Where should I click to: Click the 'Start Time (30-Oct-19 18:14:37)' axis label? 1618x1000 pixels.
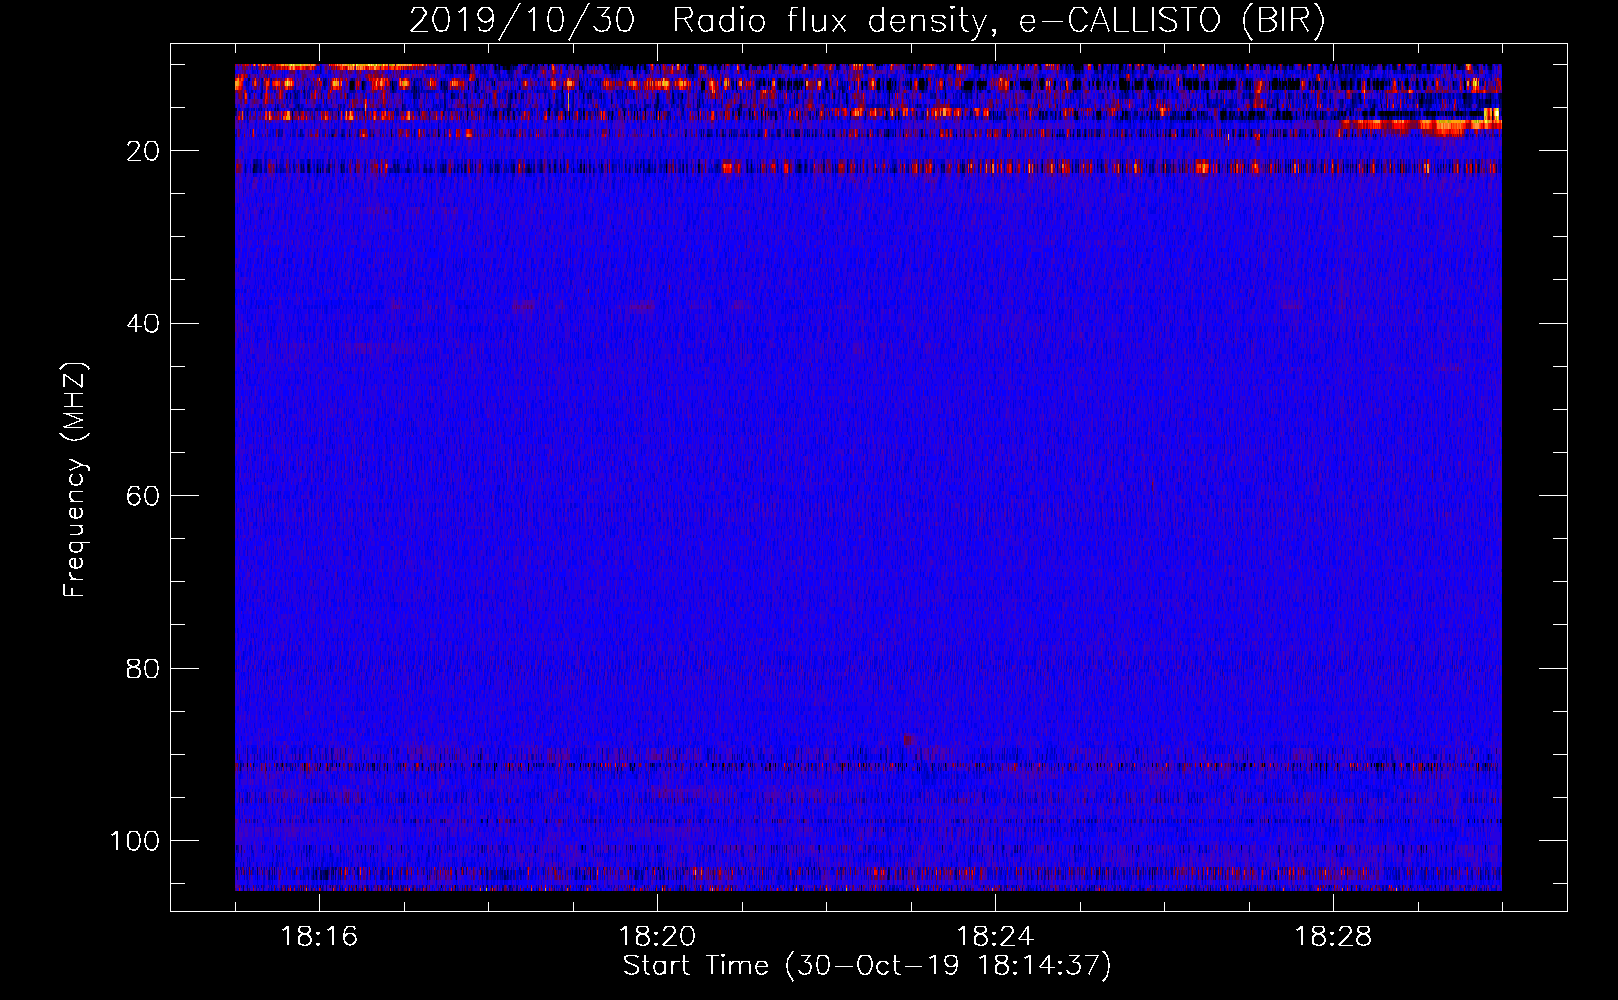(x=867, y=966)
